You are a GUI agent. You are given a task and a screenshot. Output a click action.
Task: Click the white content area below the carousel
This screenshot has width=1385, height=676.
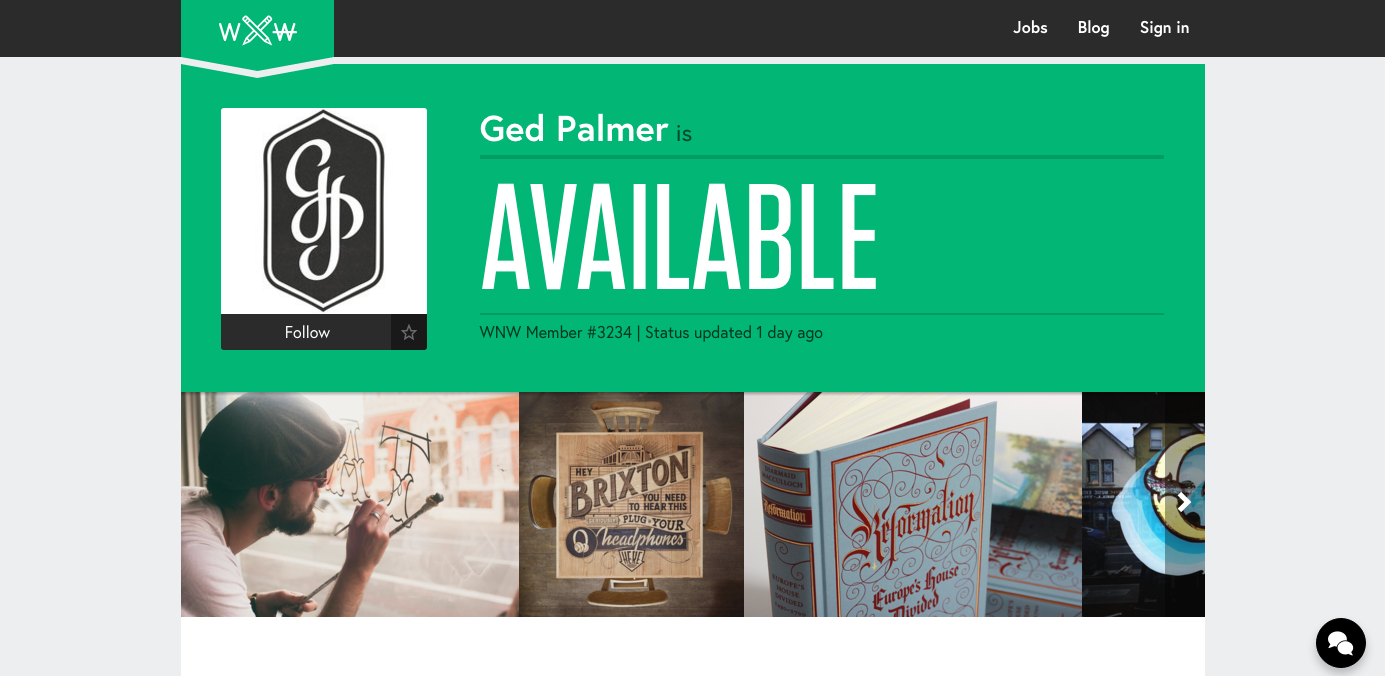693,646
